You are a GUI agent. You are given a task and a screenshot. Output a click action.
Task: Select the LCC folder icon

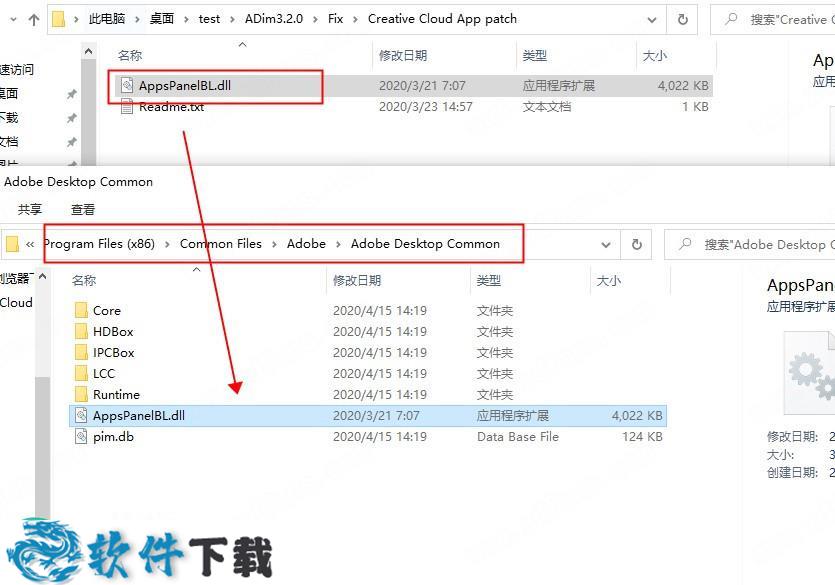[81, 374]
